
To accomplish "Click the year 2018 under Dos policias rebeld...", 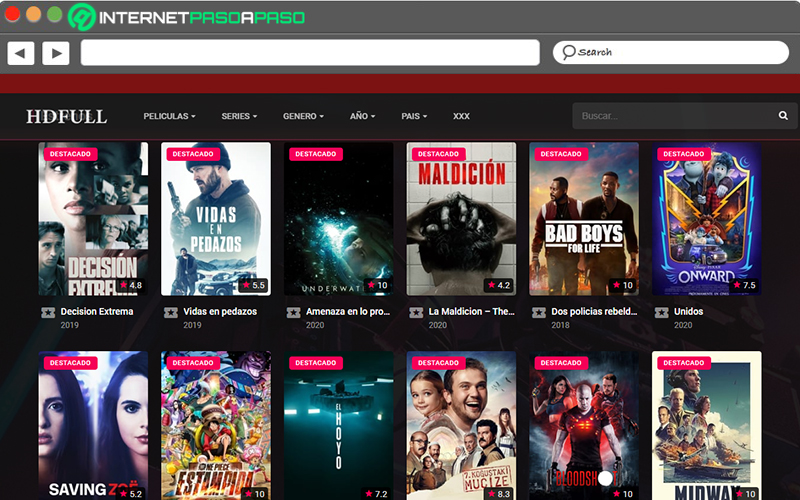I will tap(560, 325).
